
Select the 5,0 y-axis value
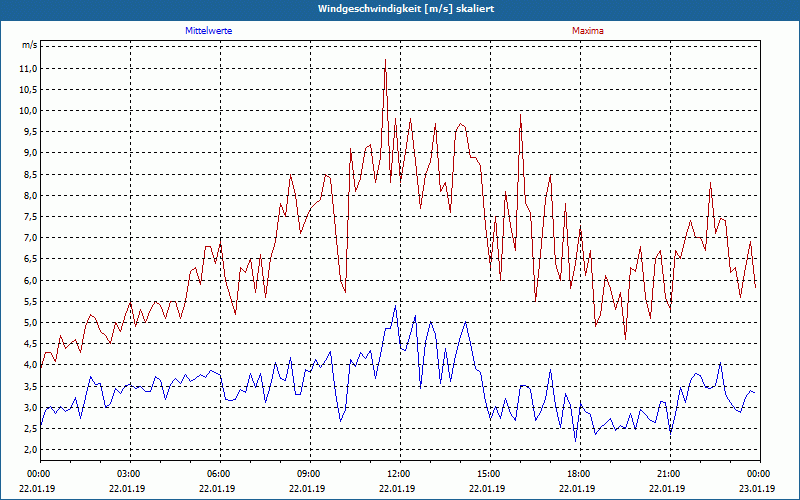[30, 323]
